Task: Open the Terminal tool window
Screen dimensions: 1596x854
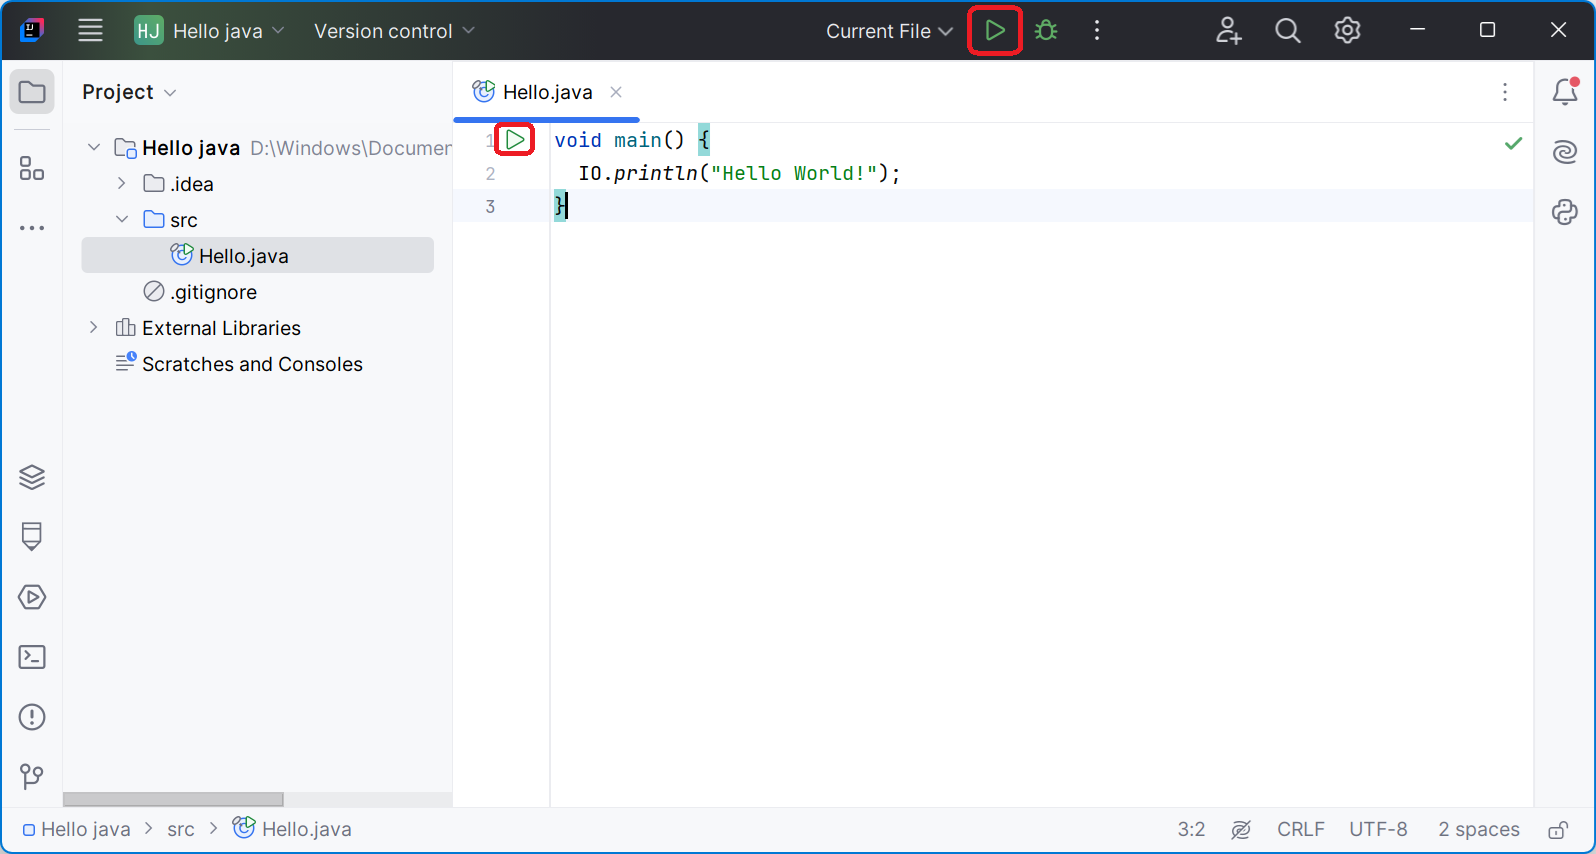Action: click(x=32, y=657)
